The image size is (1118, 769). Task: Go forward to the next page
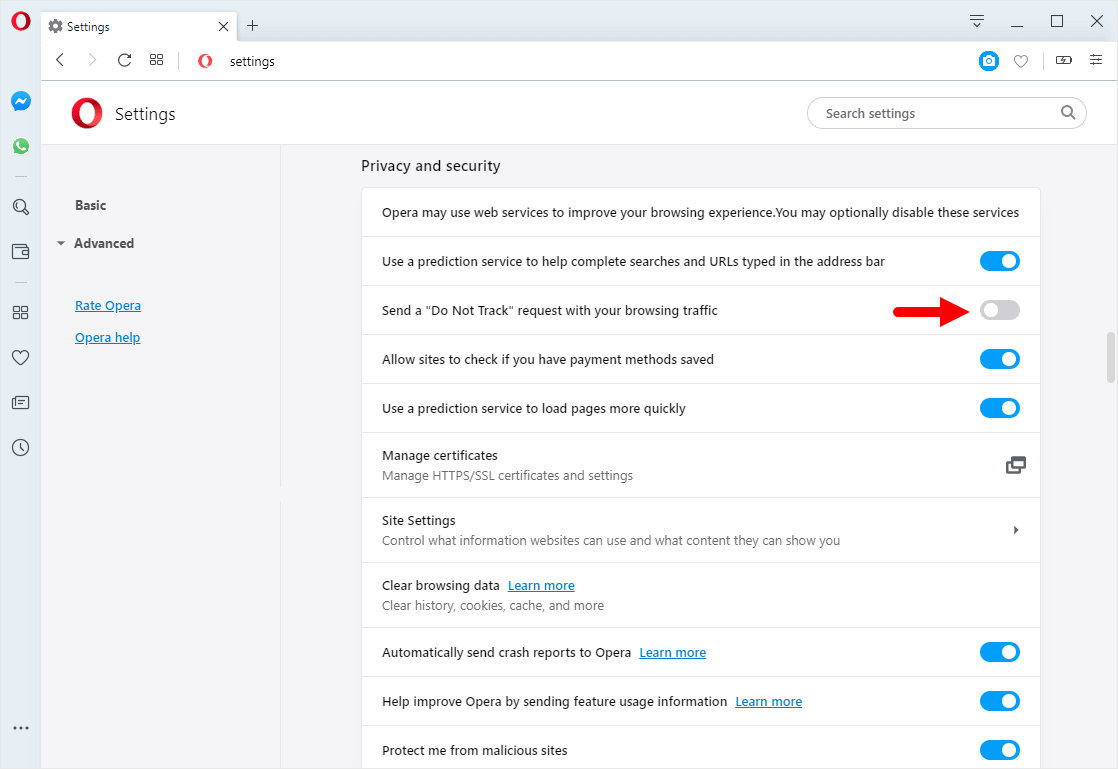(x=92, y=60)
